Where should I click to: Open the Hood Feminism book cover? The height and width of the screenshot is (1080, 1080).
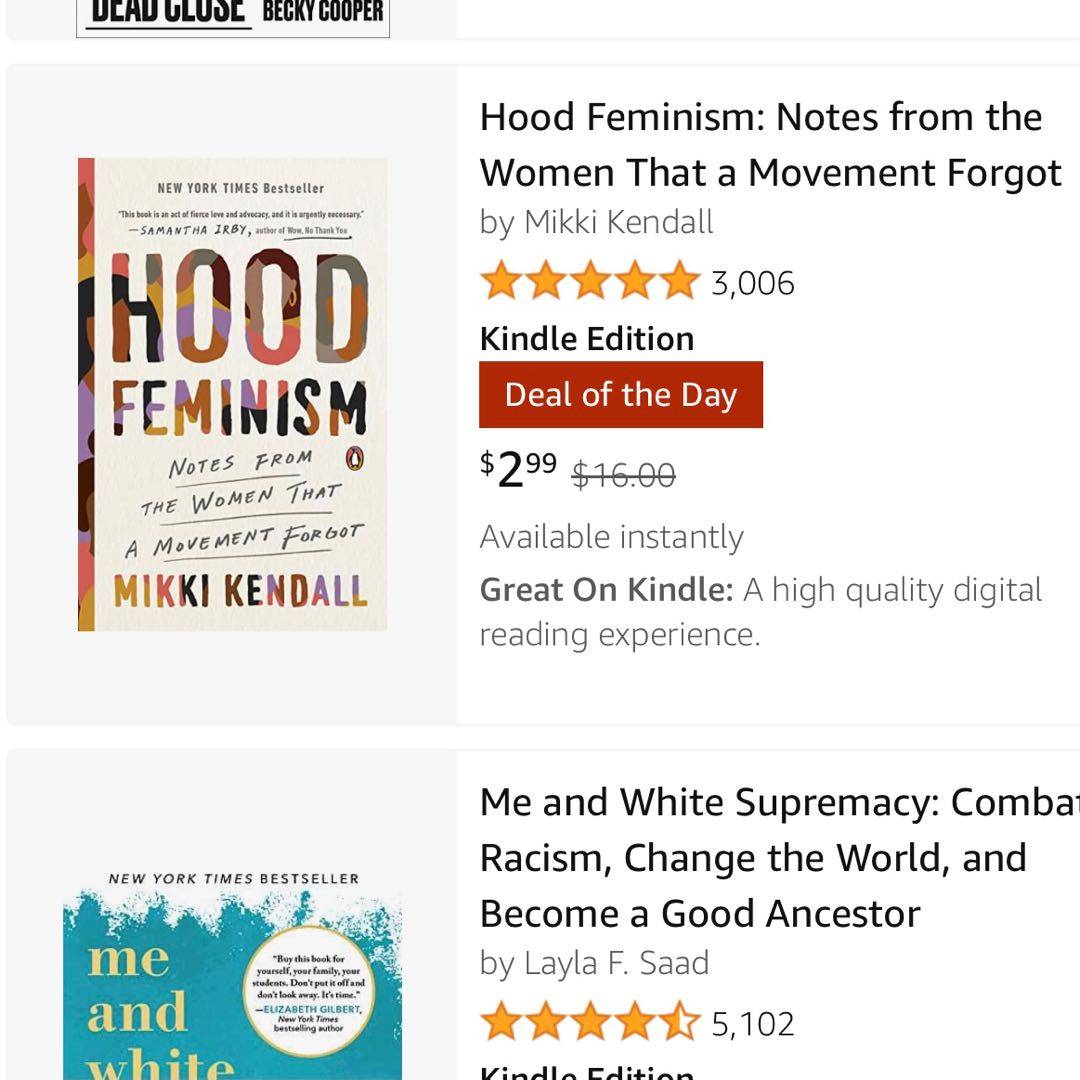[233, 394]
